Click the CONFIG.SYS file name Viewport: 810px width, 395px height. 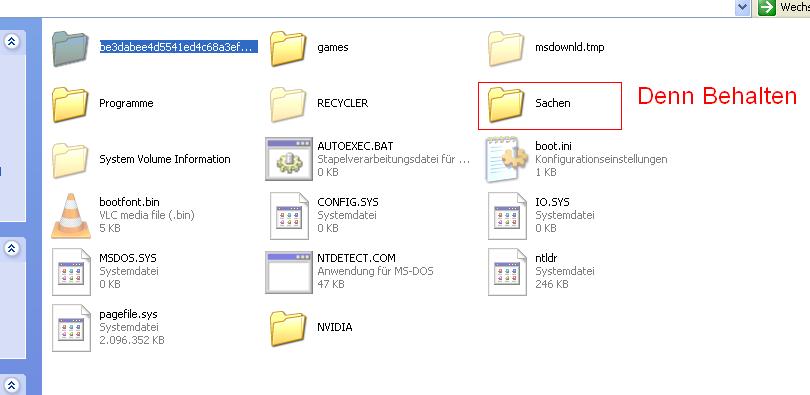[348, 202]
